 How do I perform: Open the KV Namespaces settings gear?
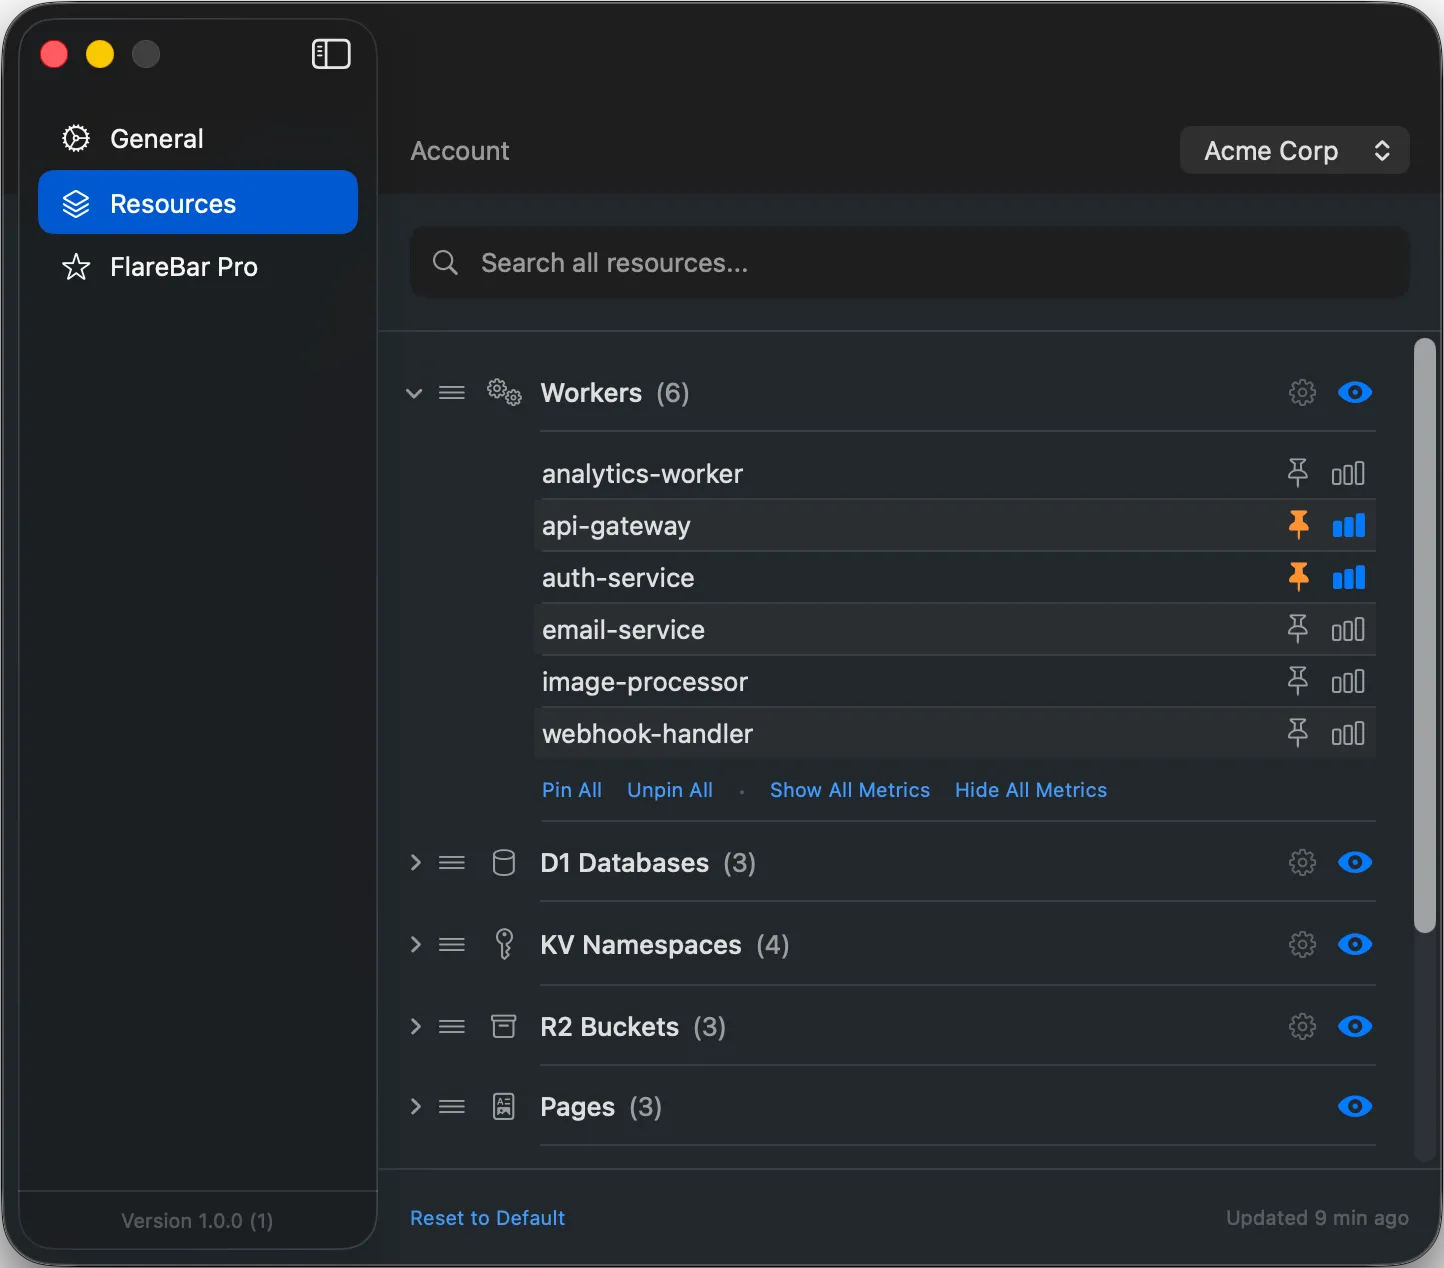tap(1302, 944)
